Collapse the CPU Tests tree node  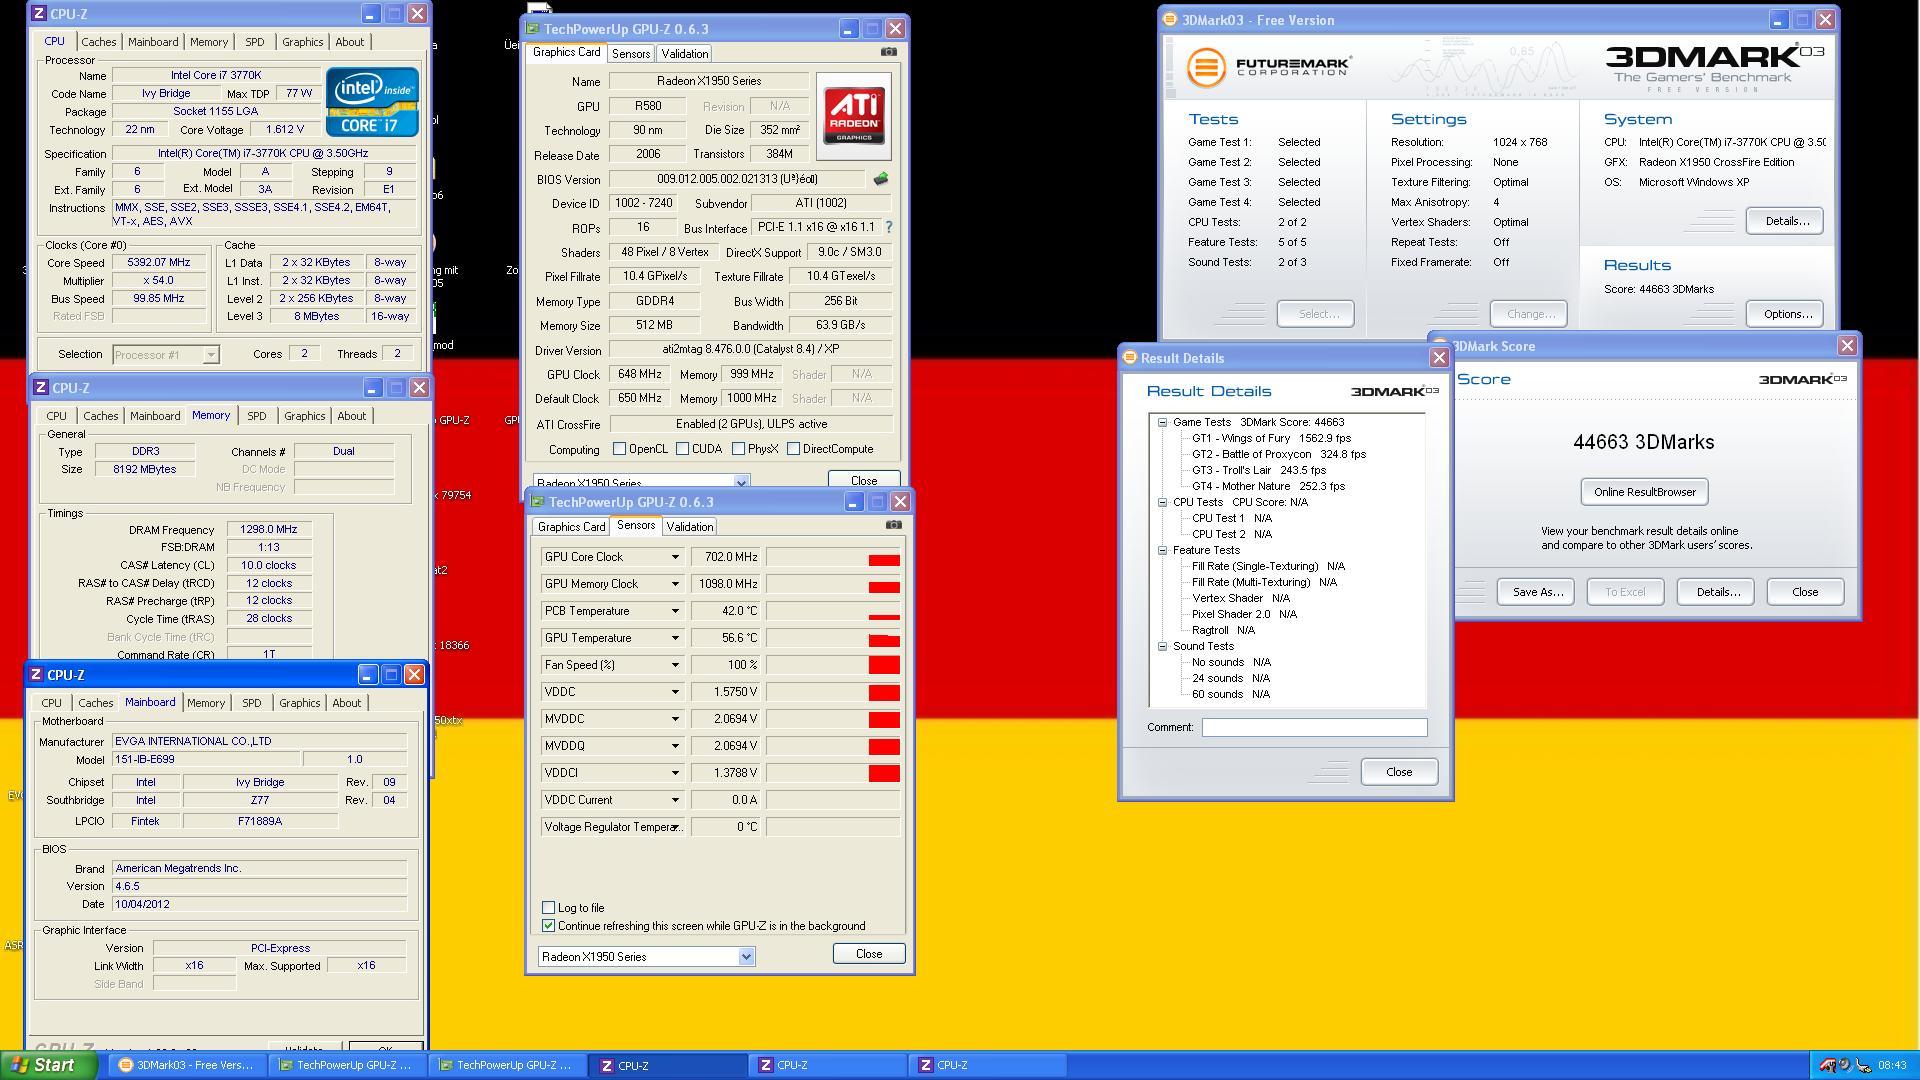[1162, 502]
